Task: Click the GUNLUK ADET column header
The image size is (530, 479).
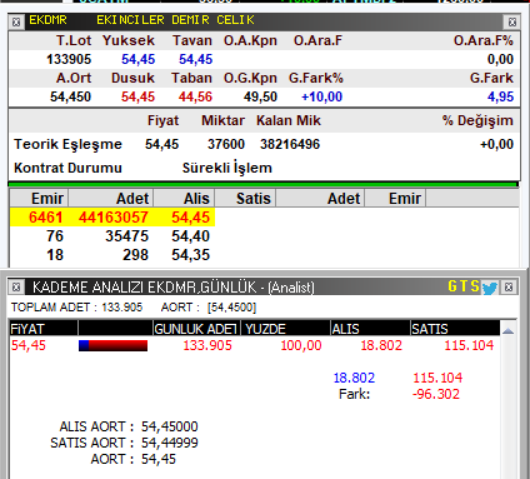Action: tap(197, 329)
